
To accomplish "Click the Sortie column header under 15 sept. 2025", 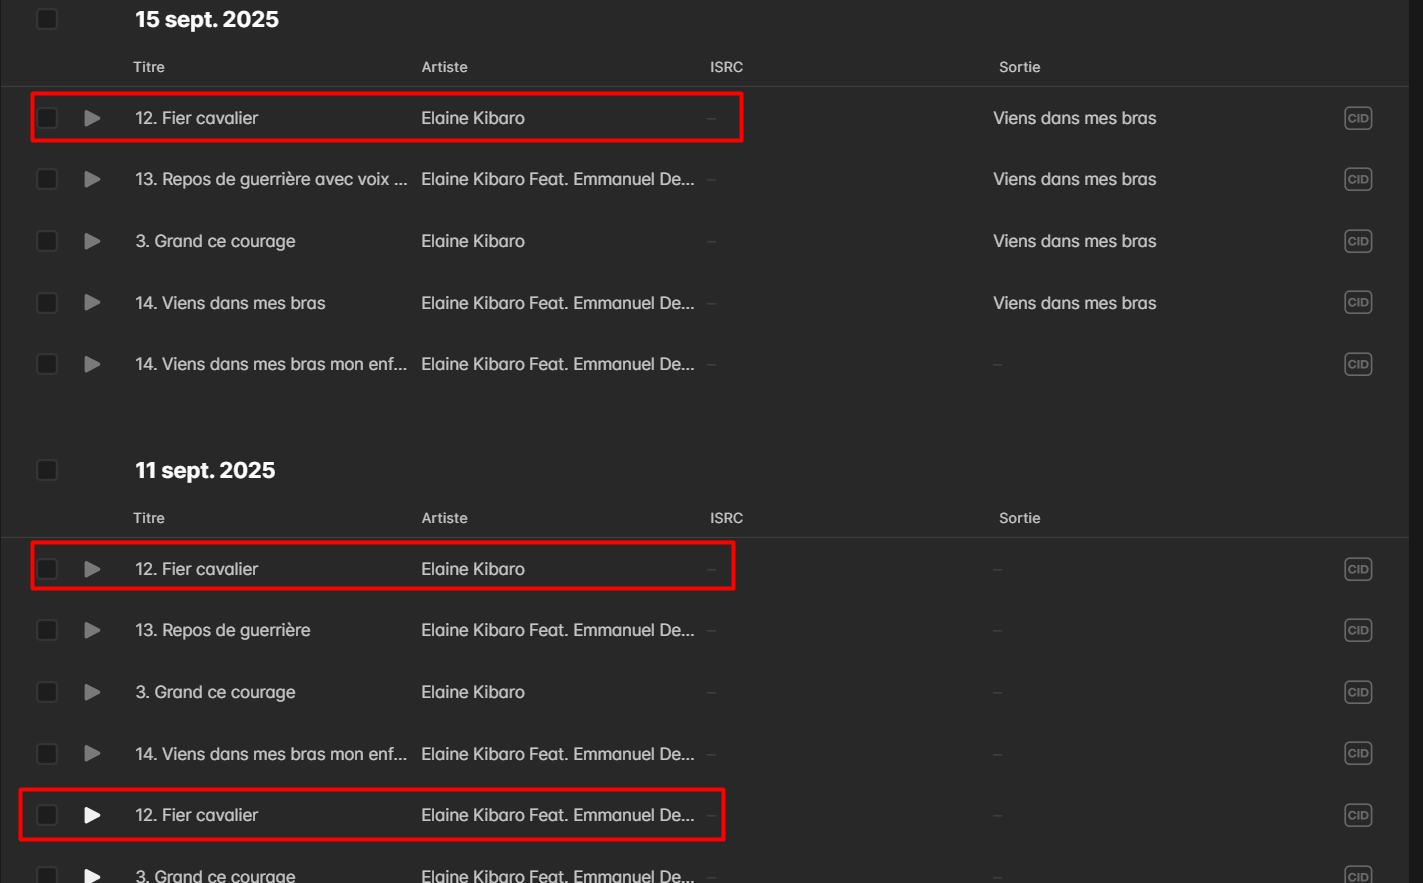I will [x=1019, y=67].
